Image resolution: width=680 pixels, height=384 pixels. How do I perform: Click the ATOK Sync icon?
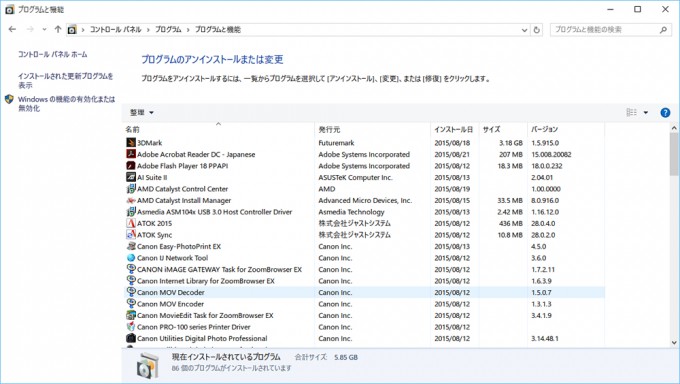131,234
